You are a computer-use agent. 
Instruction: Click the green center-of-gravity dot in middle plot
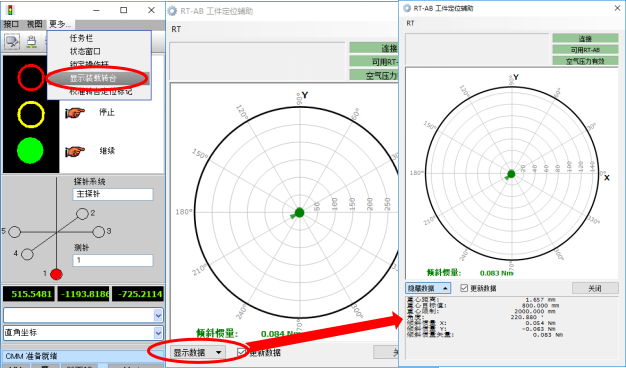pyautogui.click(x=299, y=213)
